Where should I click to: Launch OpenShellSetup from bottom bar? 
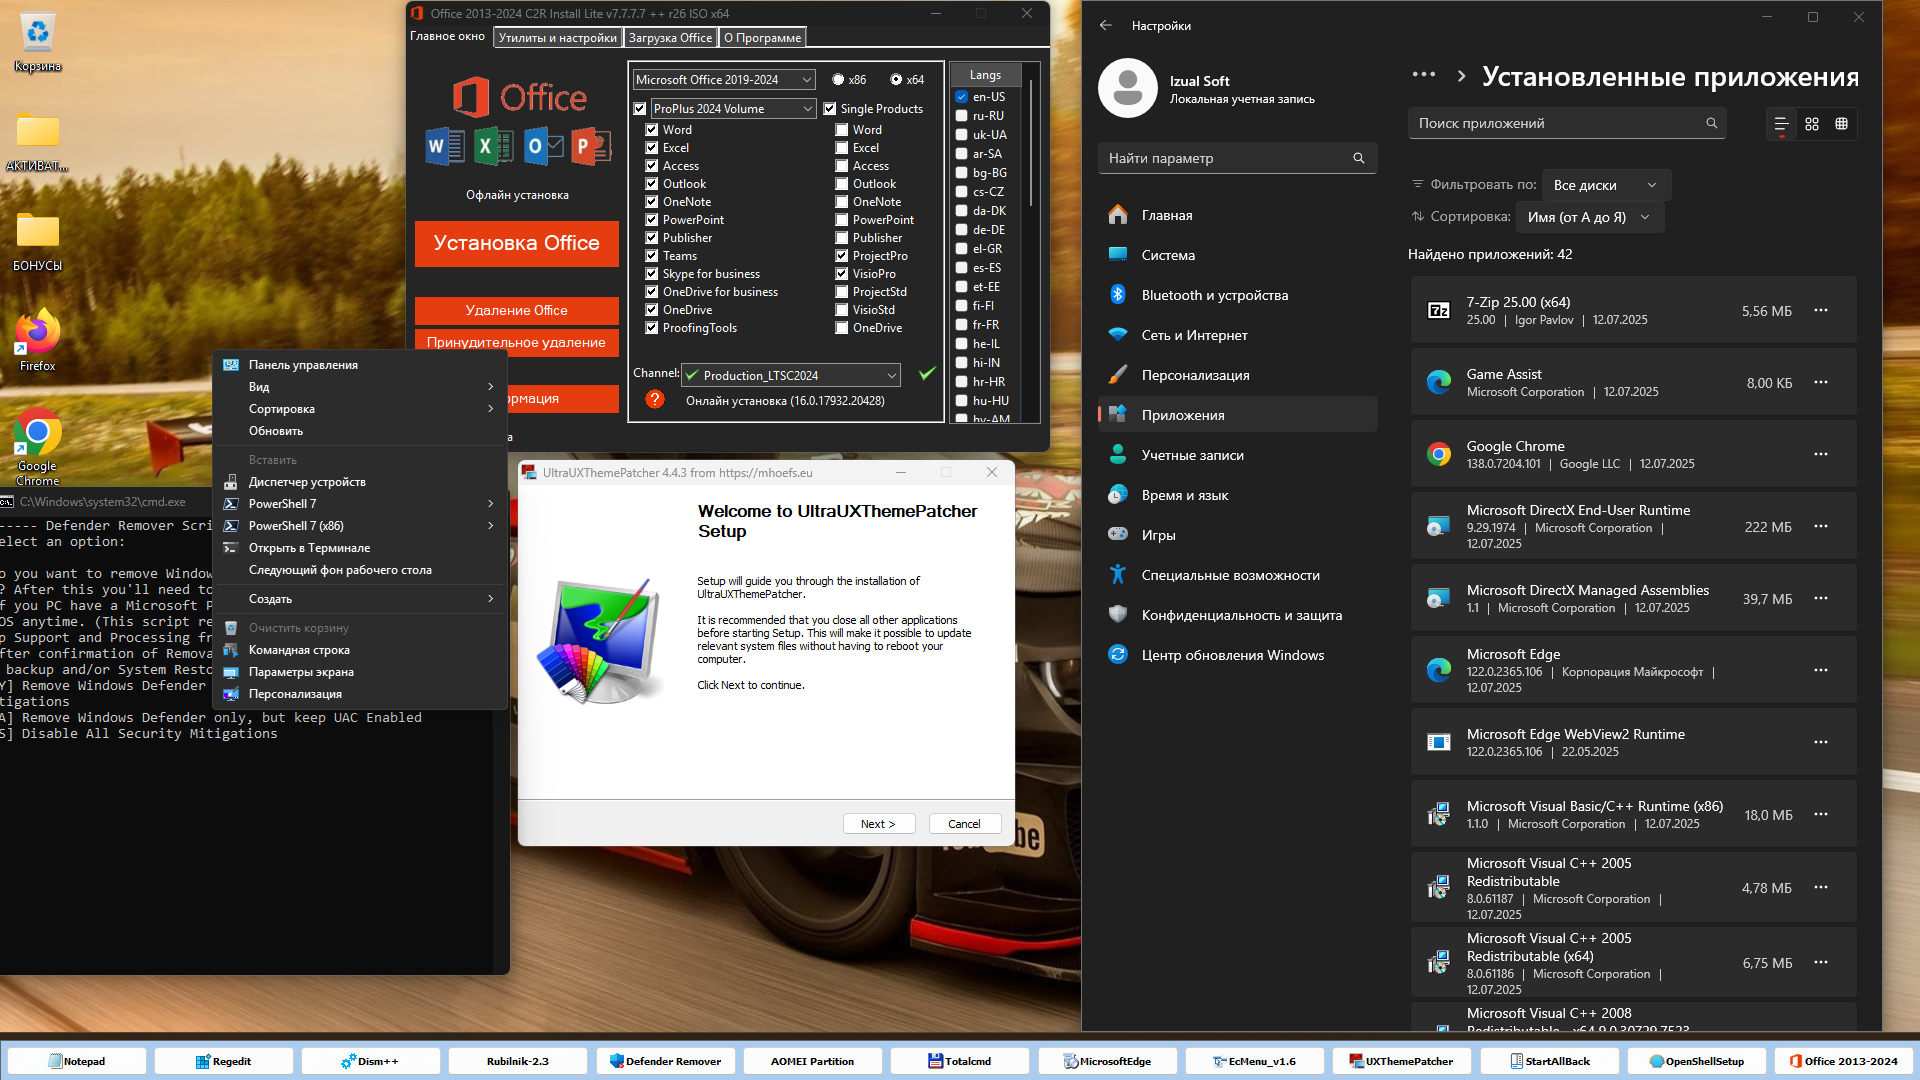coord(1696,1061)
